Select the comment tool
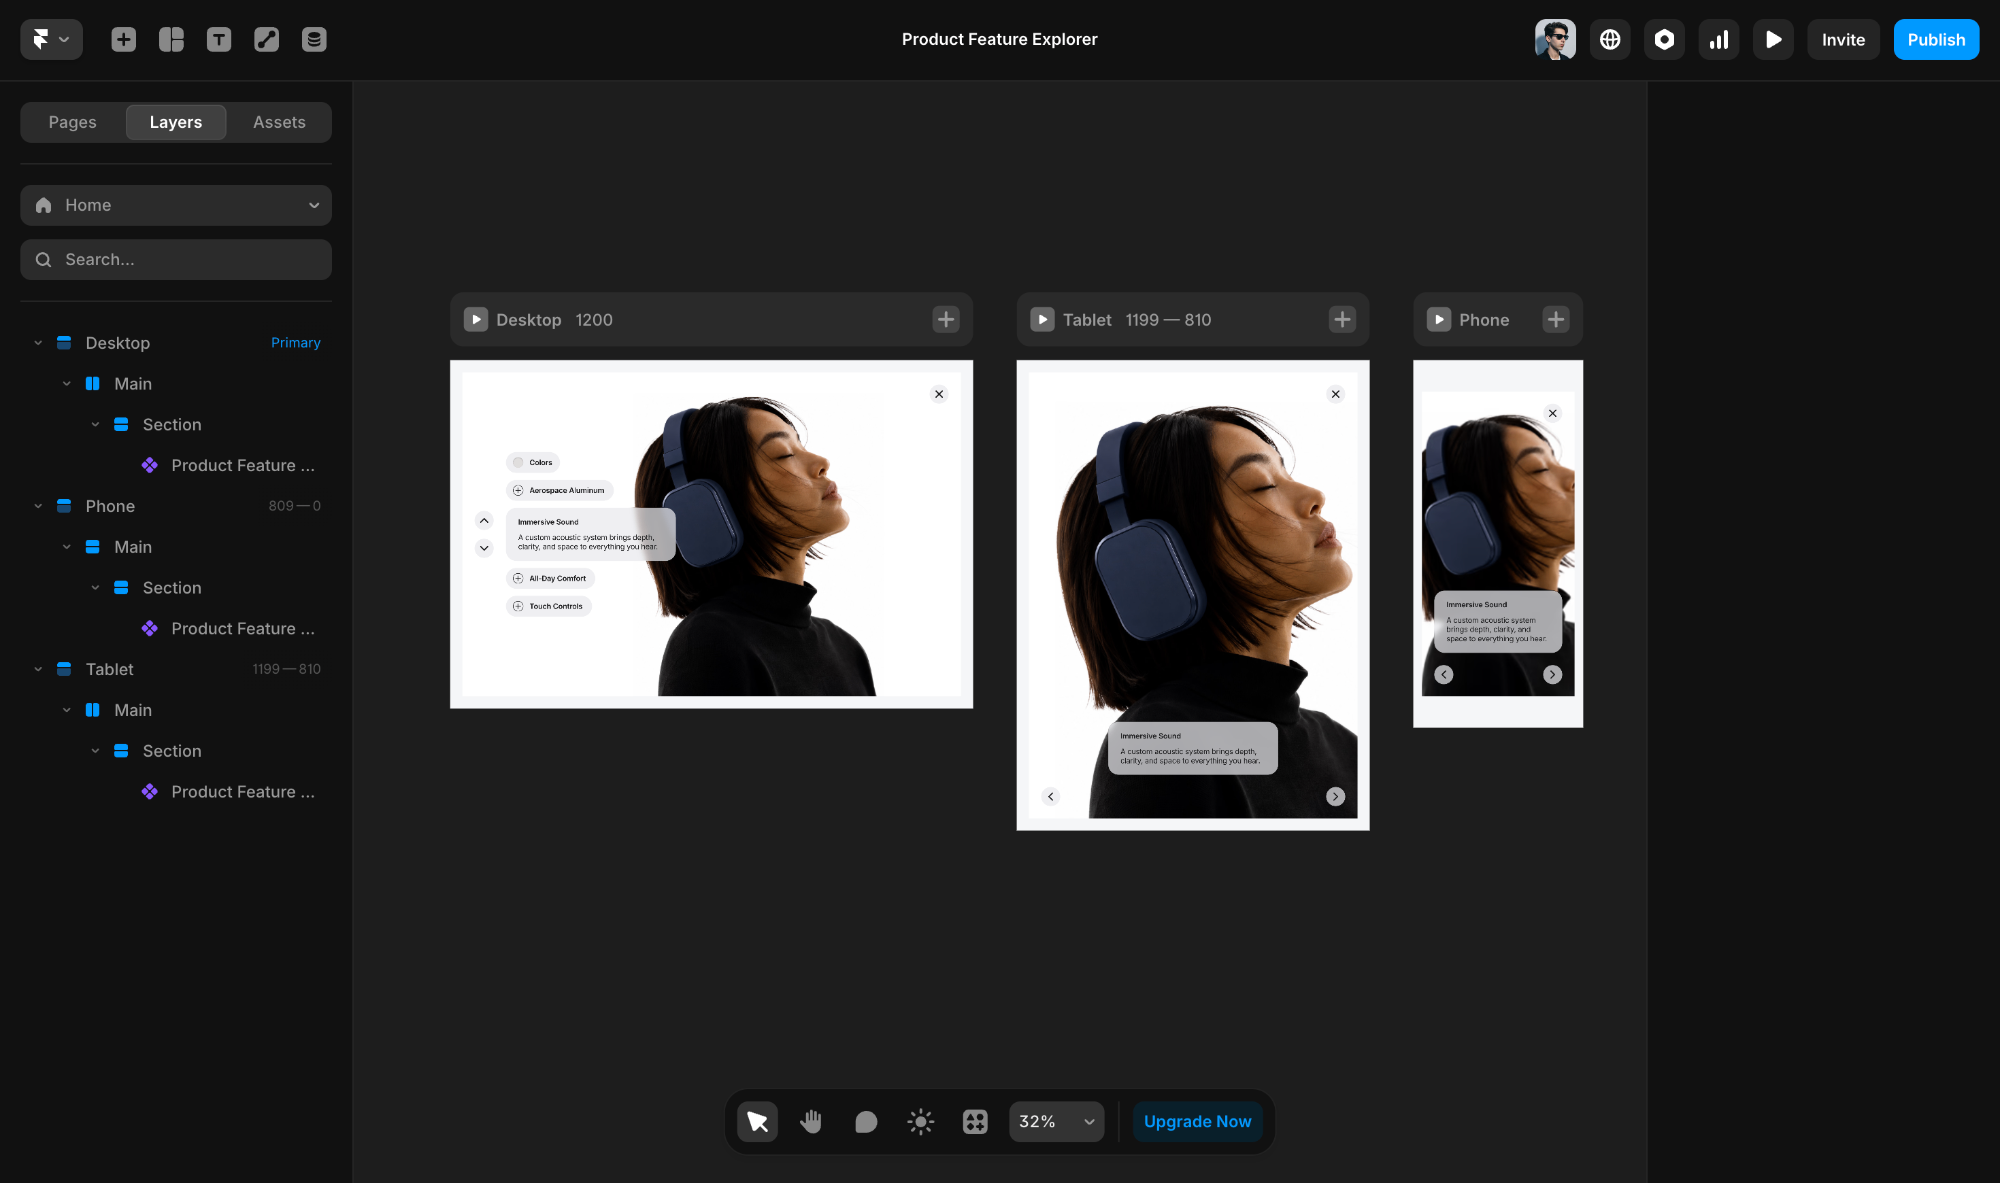The image size is (2000, 1183). (x=866, y=1121)
